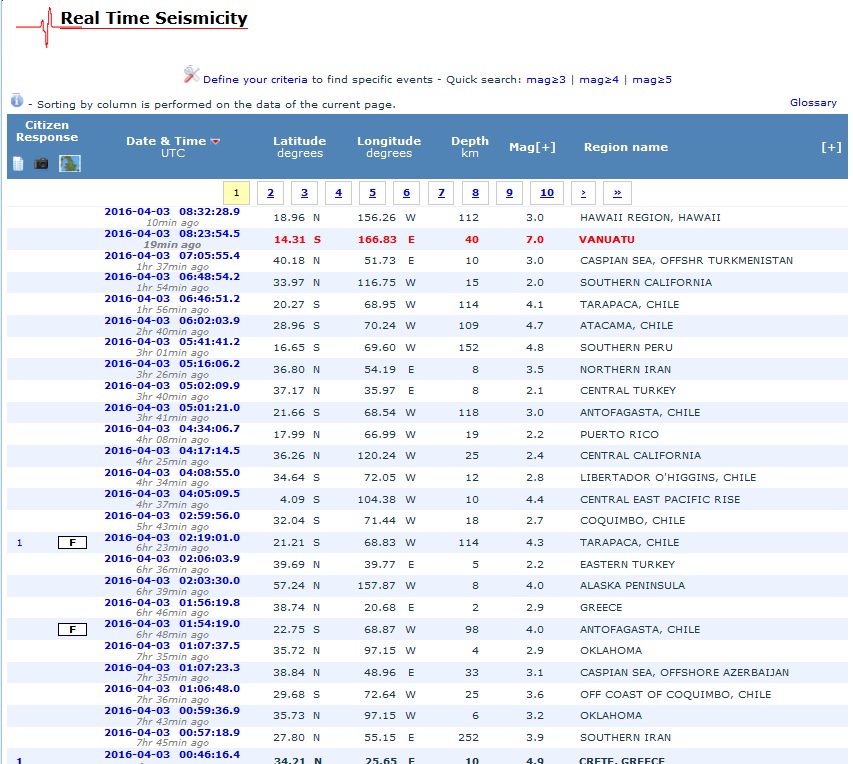Screen dimensions: 853x764
Task: Sort by the Latitude degrees column
Action: pos(299,147)
